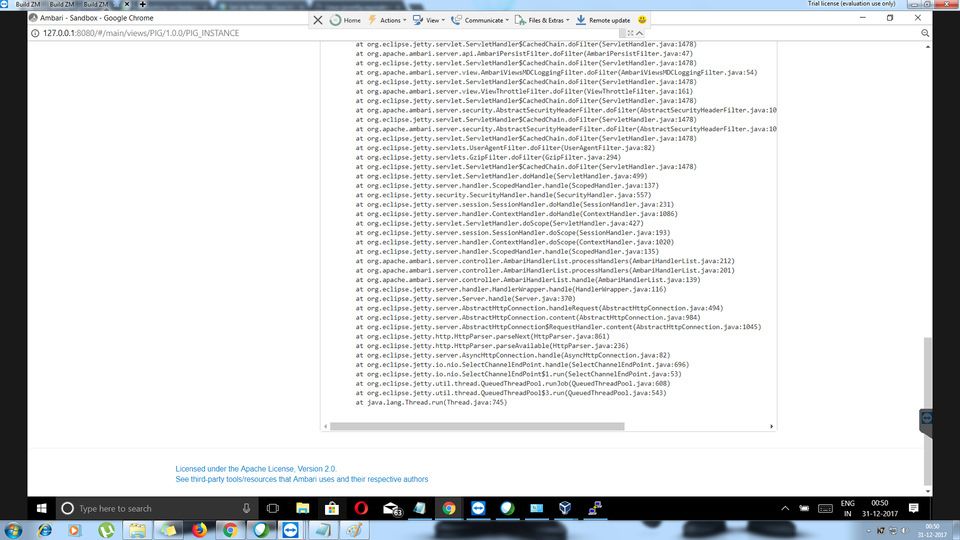Click the Chrome zoom magnifier icon

tap(925, 33)
